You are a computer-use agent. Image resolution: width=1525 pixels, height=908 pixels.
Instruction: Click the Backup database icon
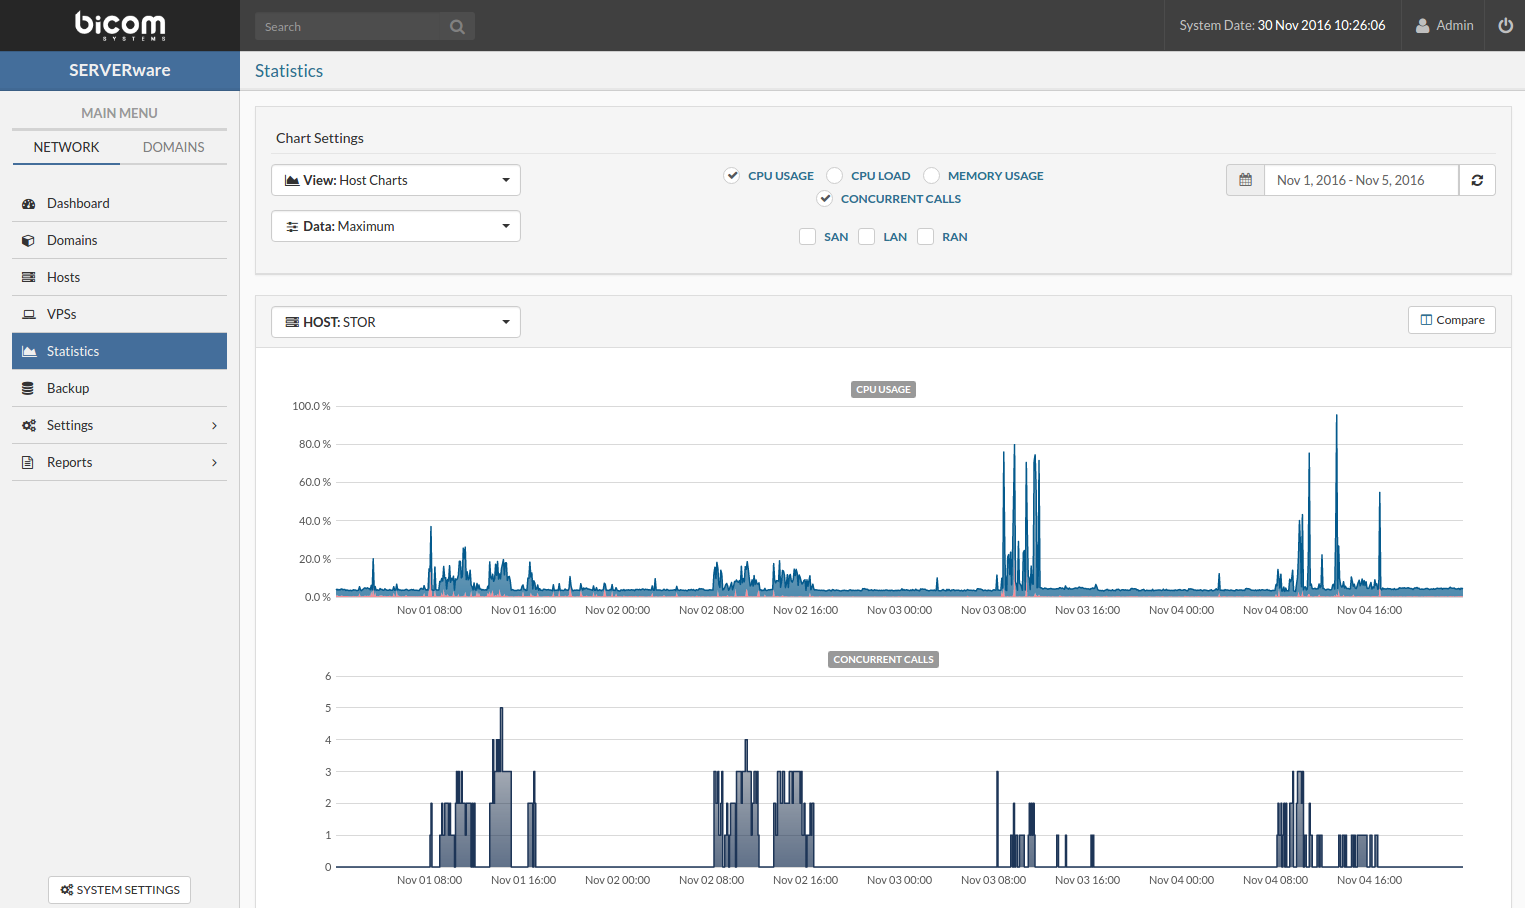click(29, 389)
